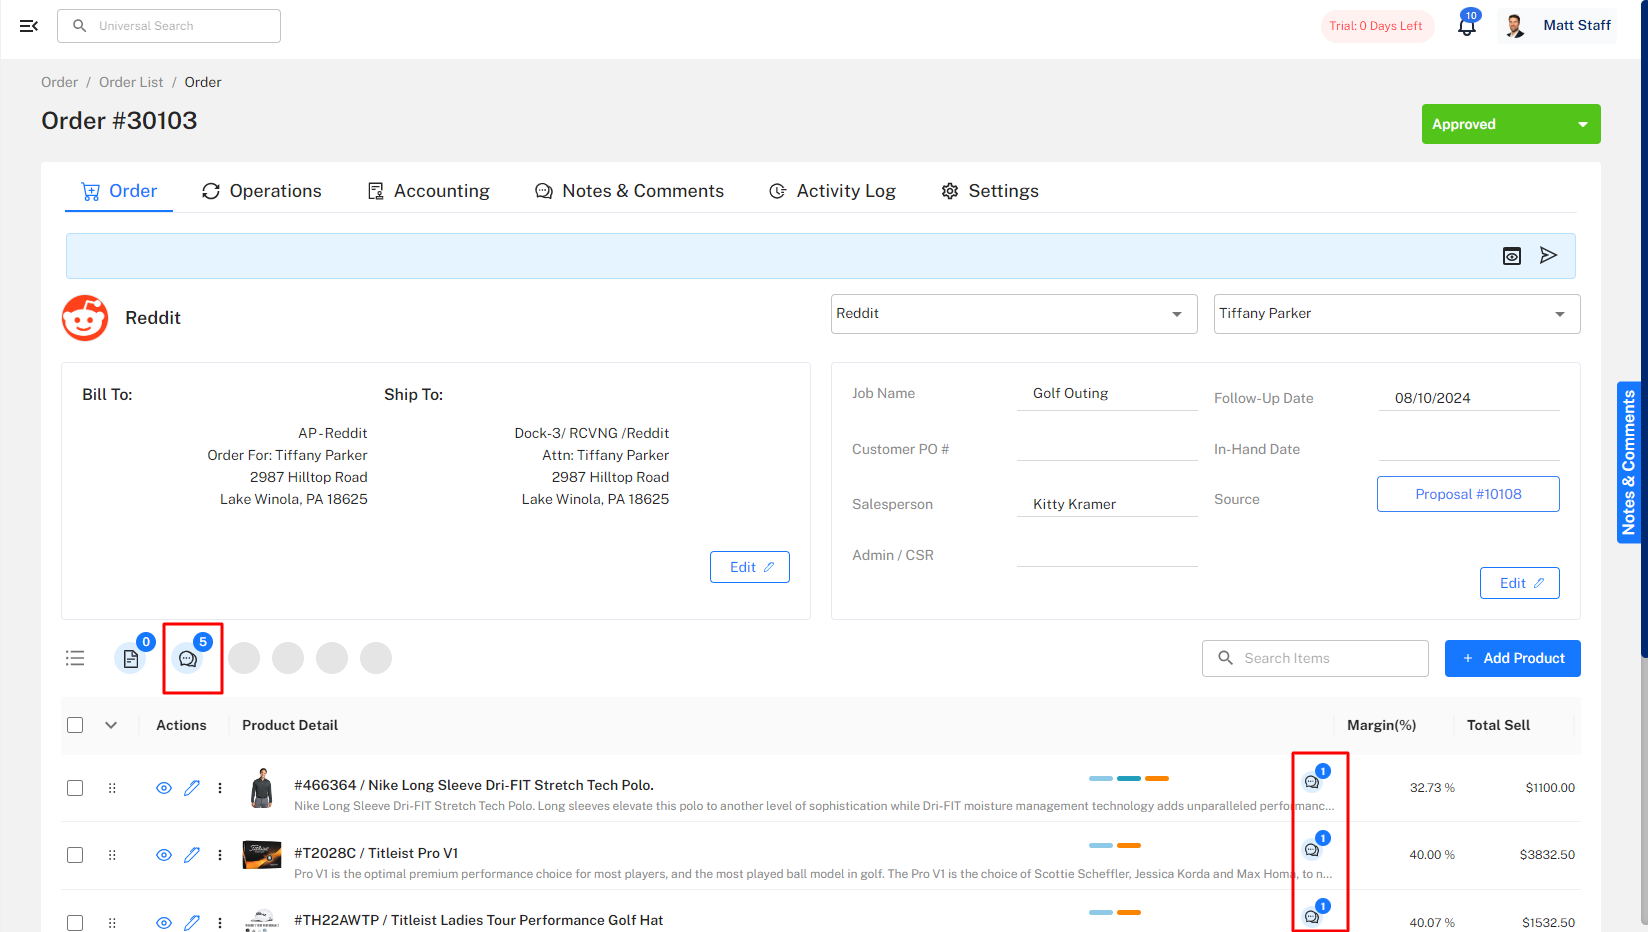Open the Notes & Comments tab
Image resolution: width=1648 pixels, height=932 pixels.
[630, 191]
